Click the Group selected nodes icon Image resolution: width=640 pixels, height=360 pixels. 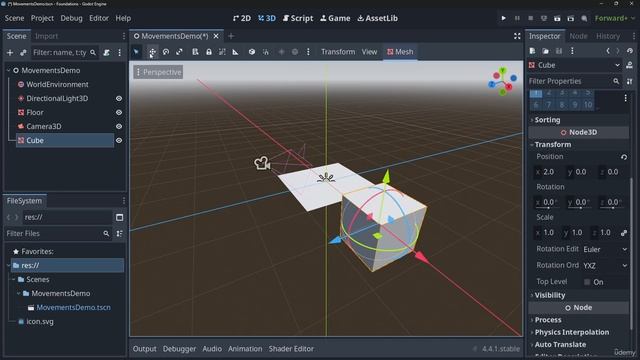(222, 52)
